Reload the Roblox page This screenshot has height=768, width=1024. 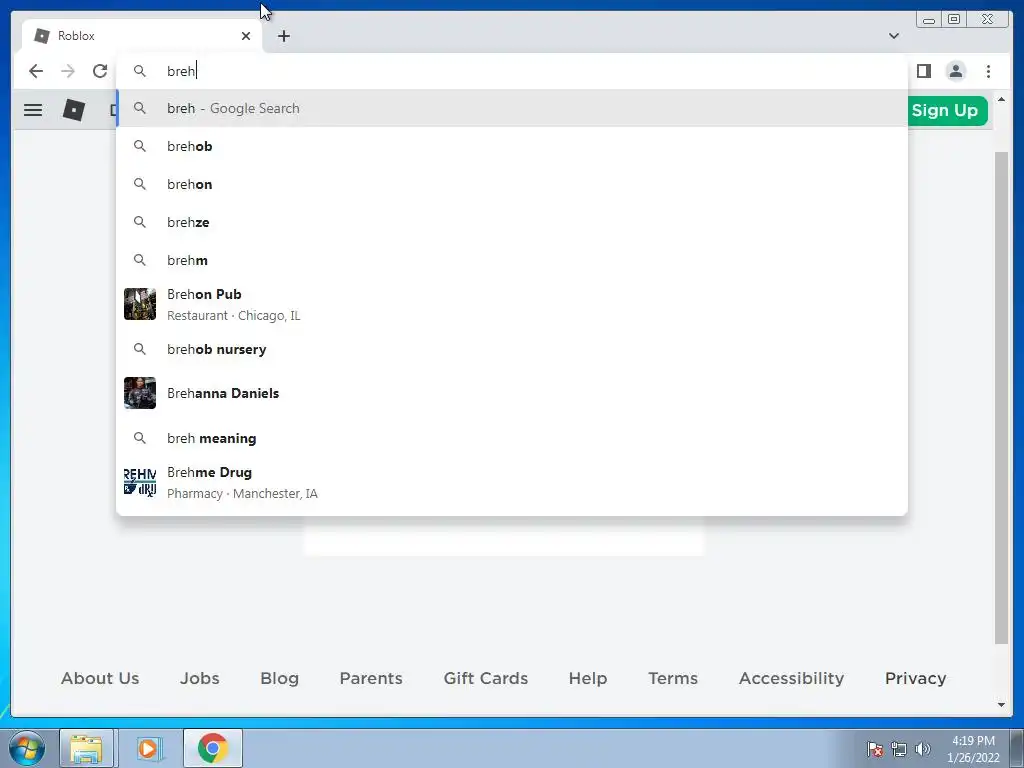[100, 71]
